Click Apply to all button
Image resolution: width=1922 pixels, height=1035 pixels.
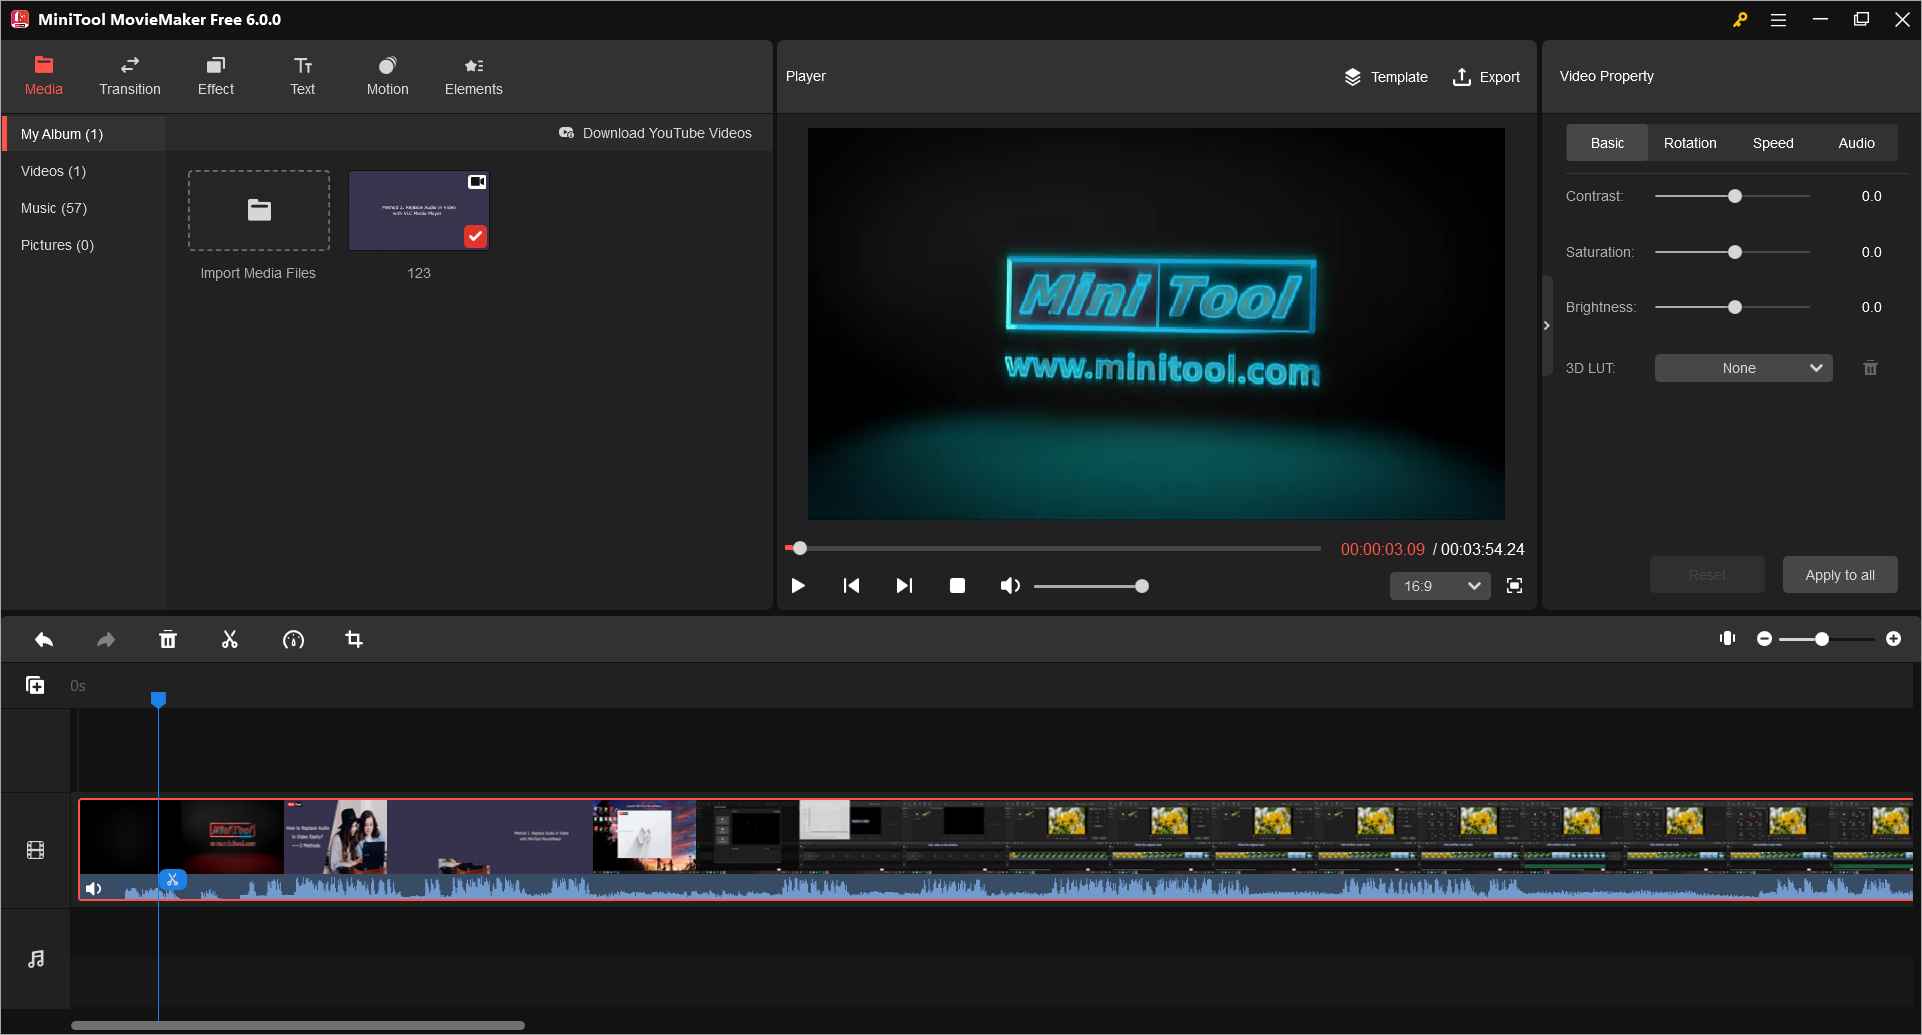(x=1840, y=575)
